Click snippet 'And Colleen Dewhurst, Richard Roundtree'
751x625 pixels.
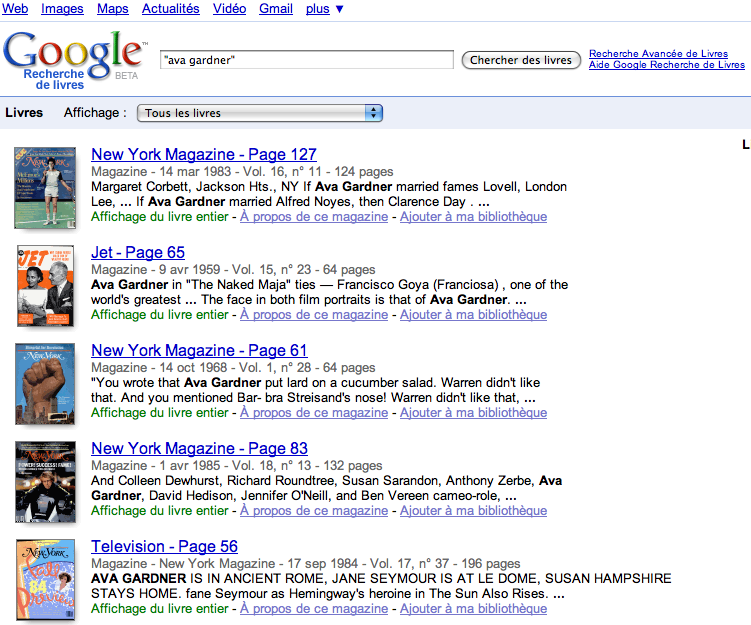click(327, 488)
